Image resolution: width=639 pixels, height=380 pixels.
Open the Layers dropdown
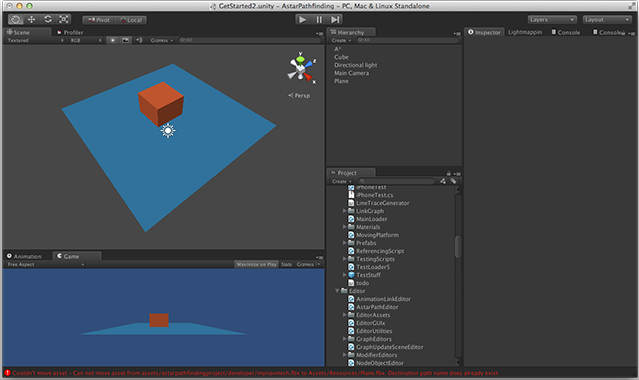[x=552, y=20]
